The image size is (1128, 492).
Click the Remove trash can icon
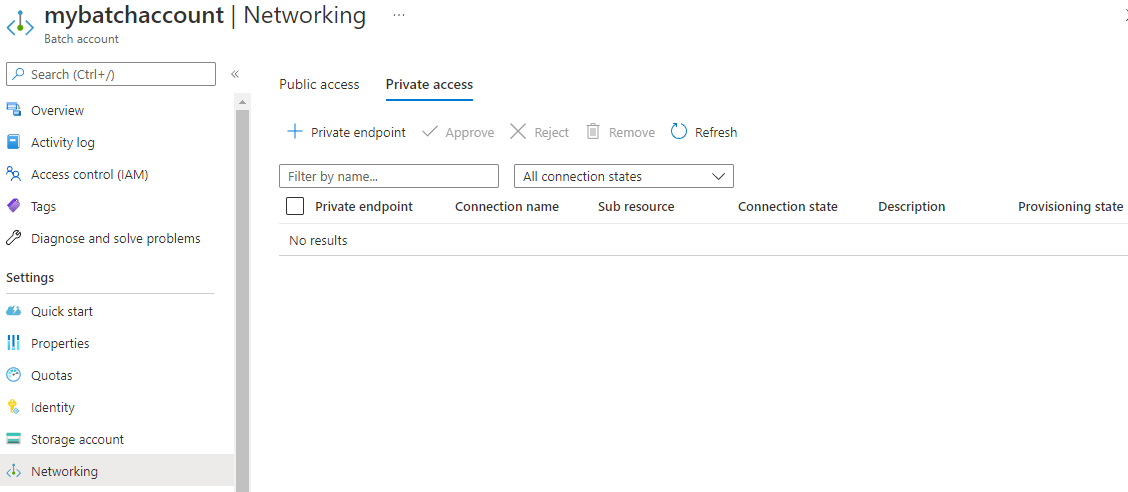tap(593, 132)
